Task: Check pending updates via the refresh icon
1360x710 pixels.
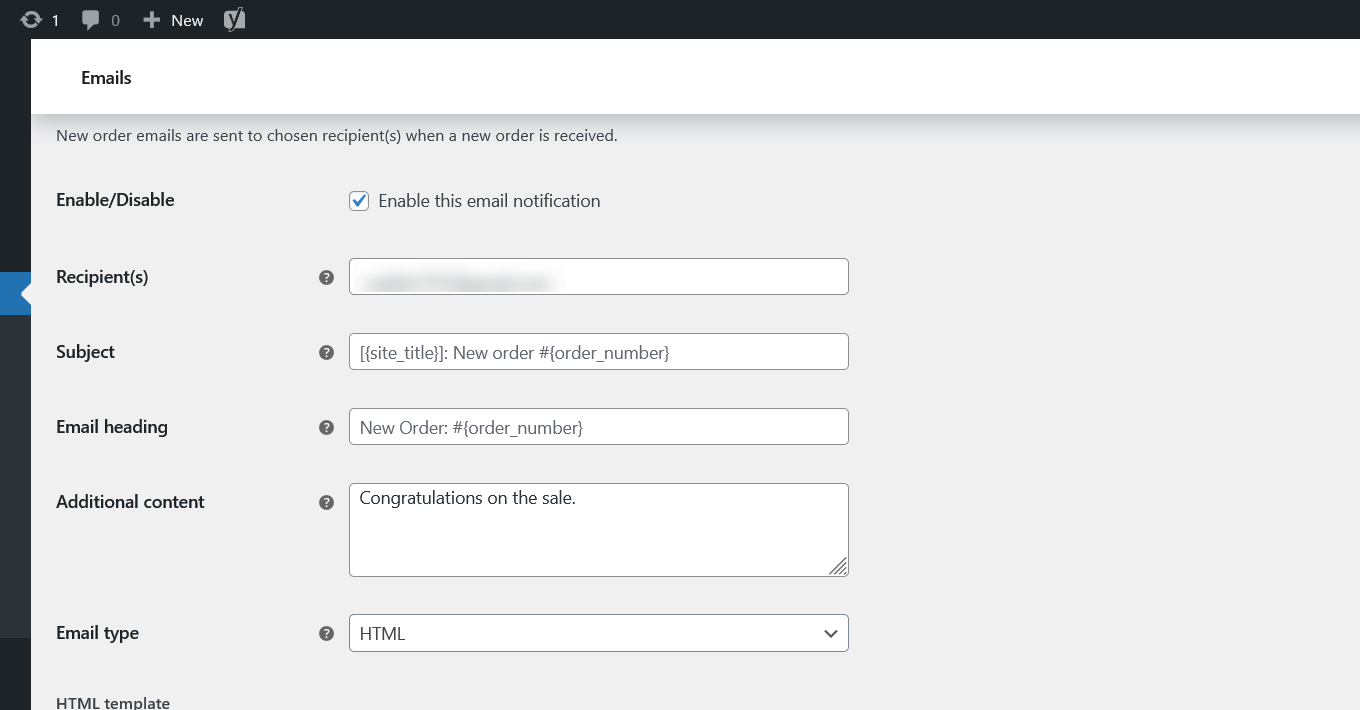Action: 30,19
